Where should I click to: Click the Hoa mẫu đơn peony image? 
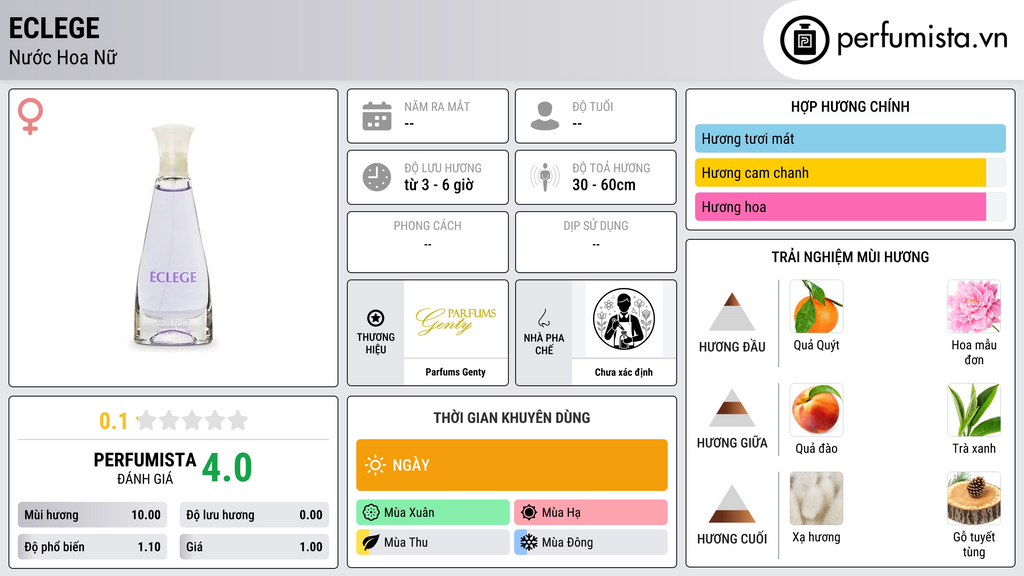[974, 306]
